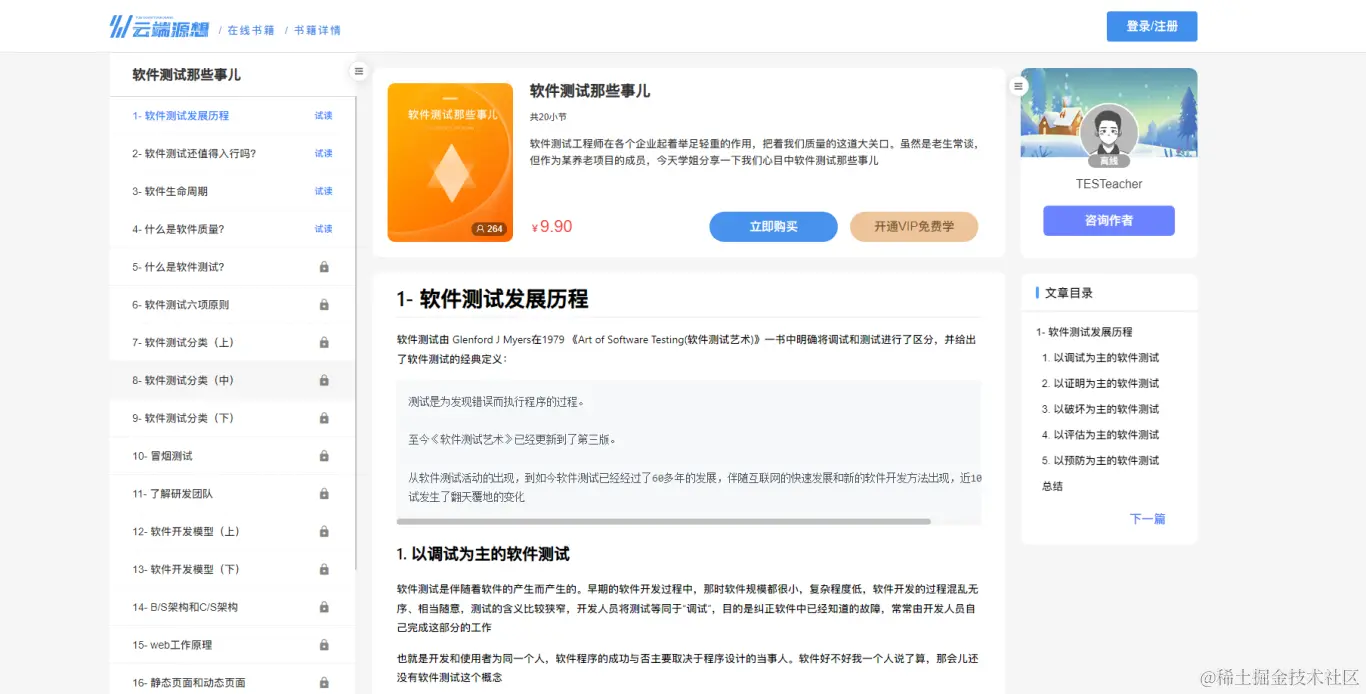Click the TESTeacher author avatar

[1109, 132]
